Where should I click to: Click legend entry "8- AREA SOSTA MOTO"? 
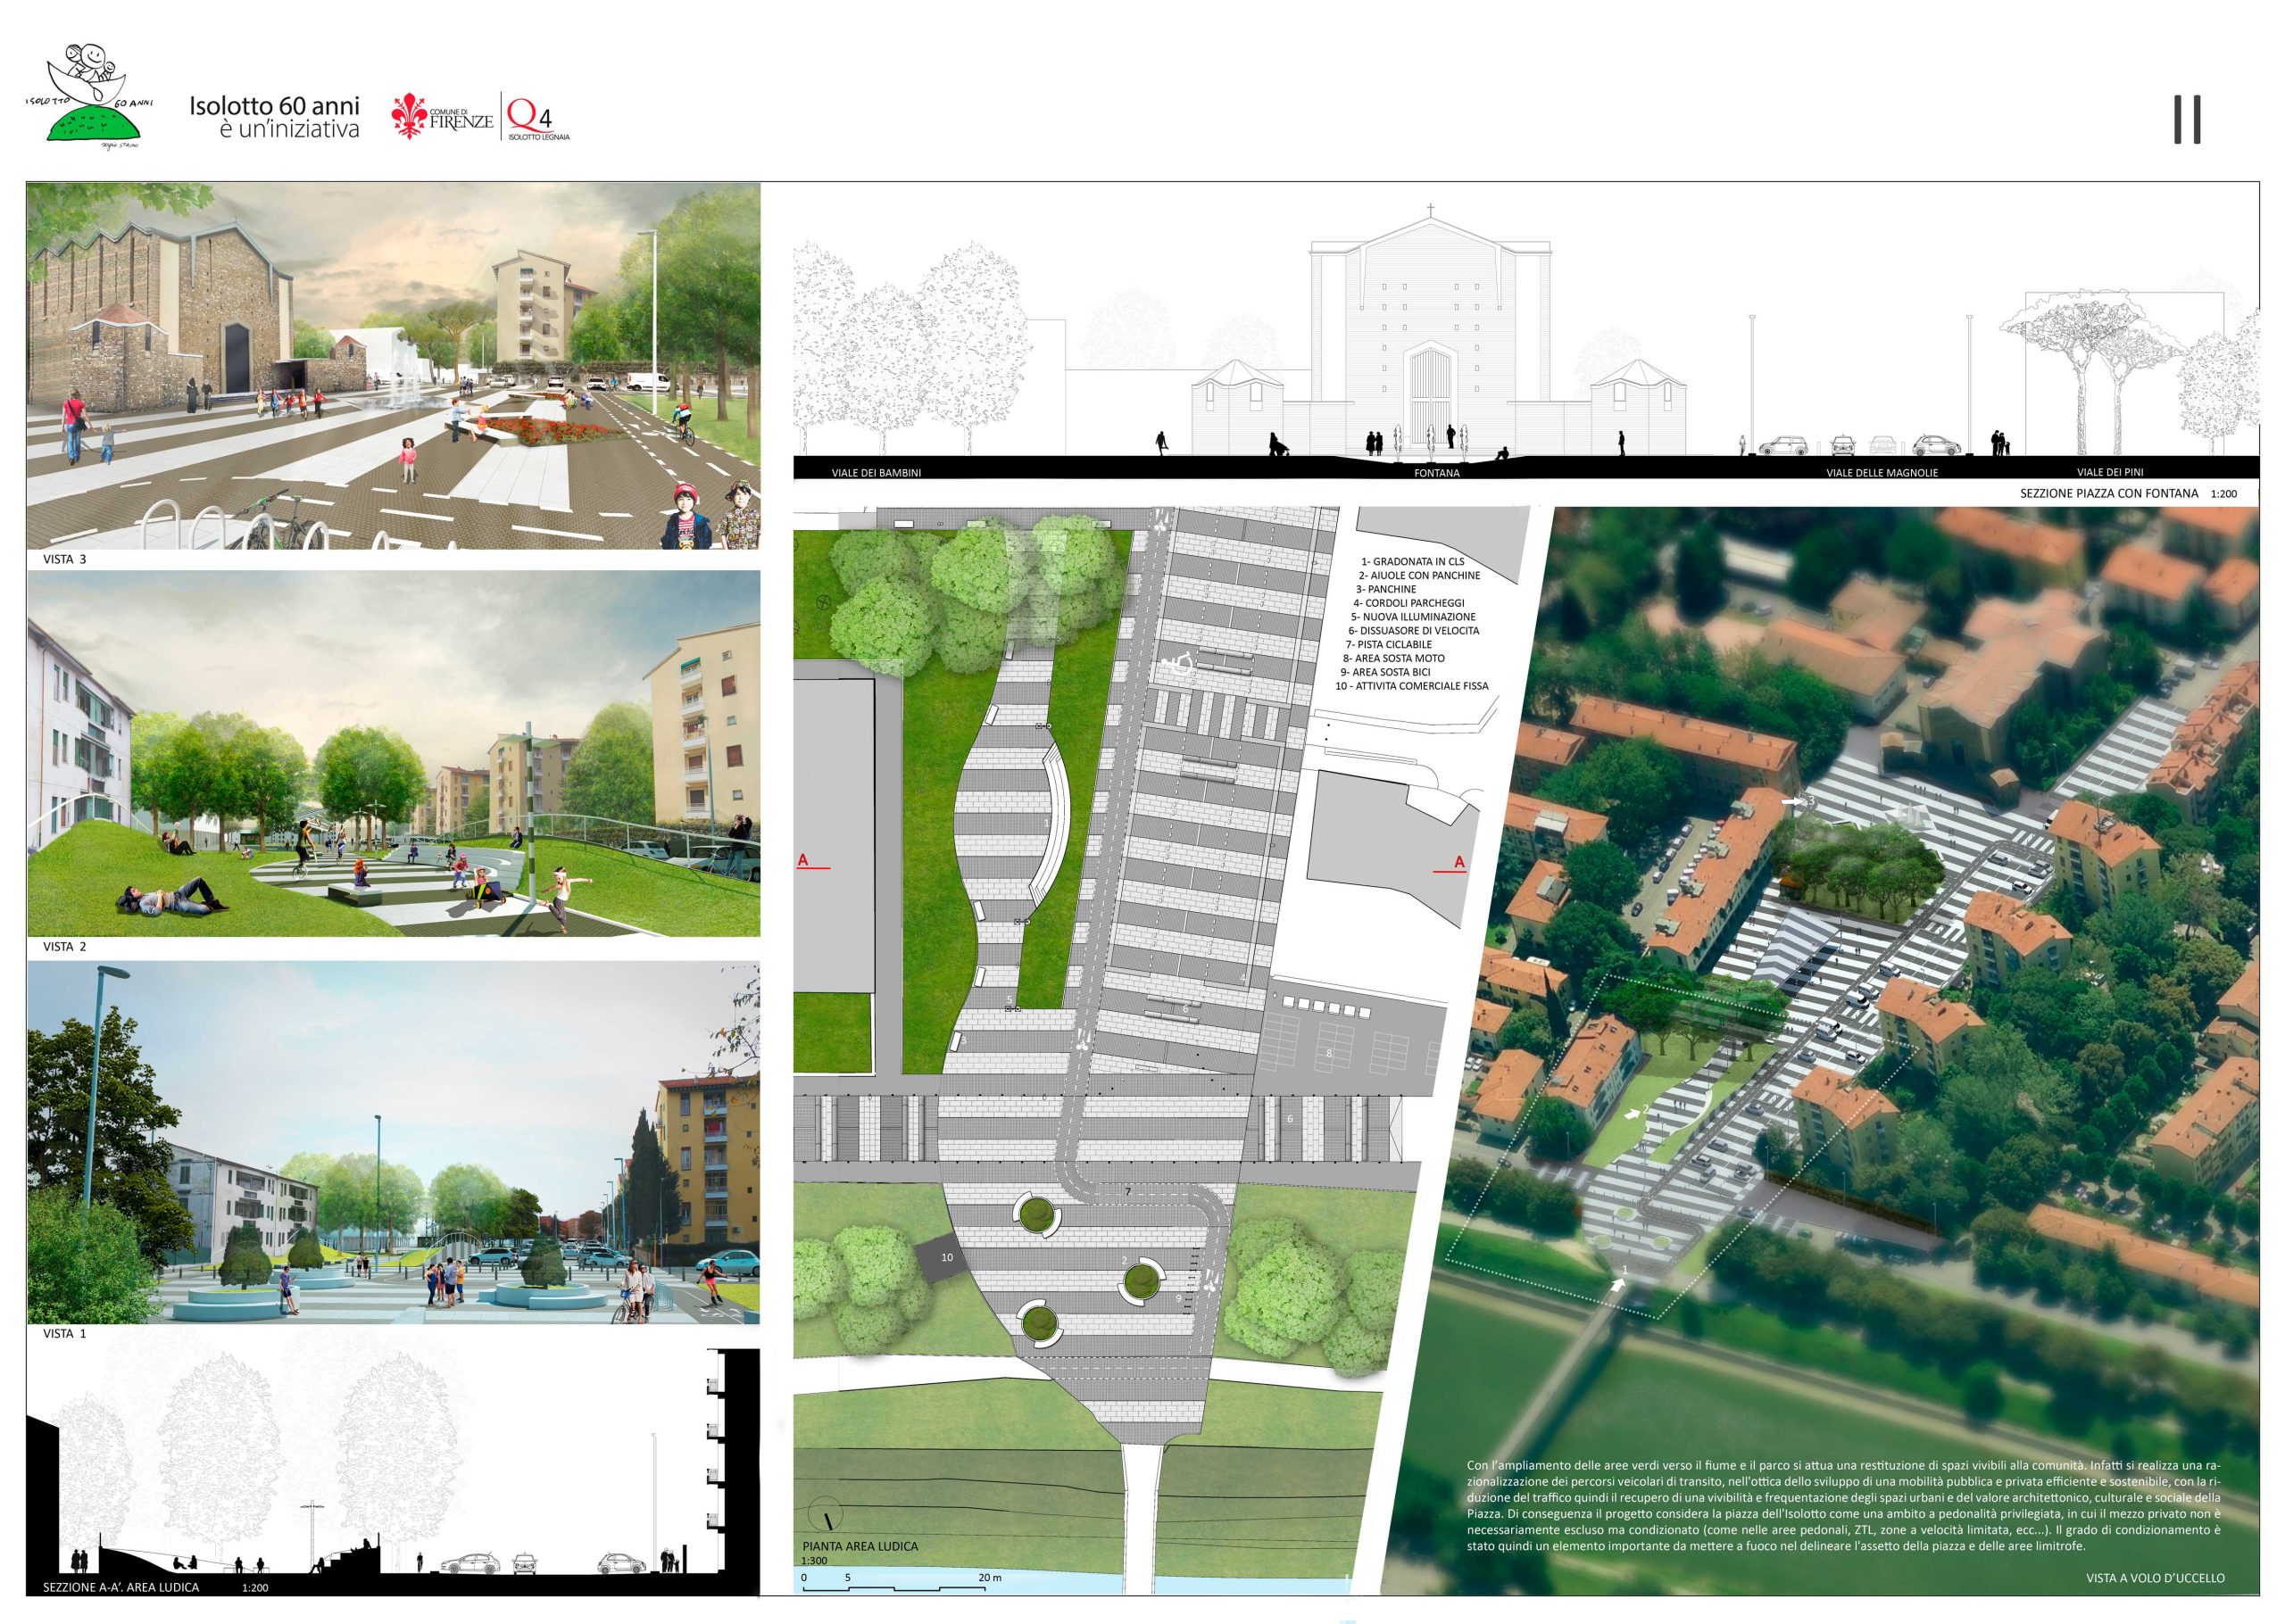point(1394,659)
